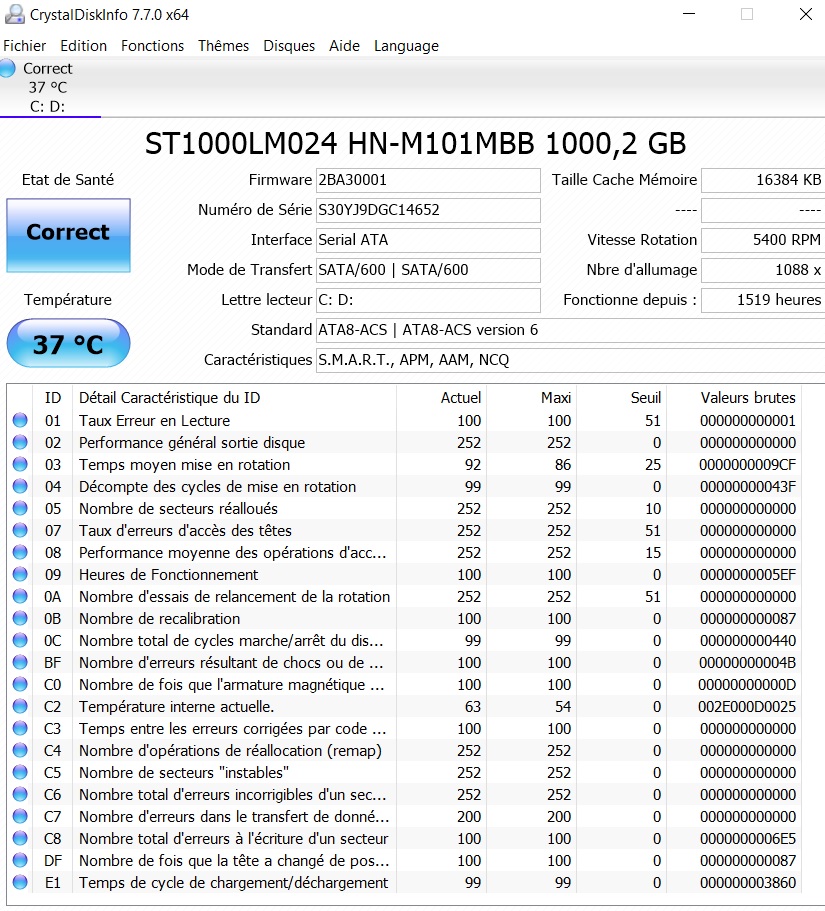
Task: Click status orb of row C3 erreurs corrigées
Action: click(x=20, y=728)
